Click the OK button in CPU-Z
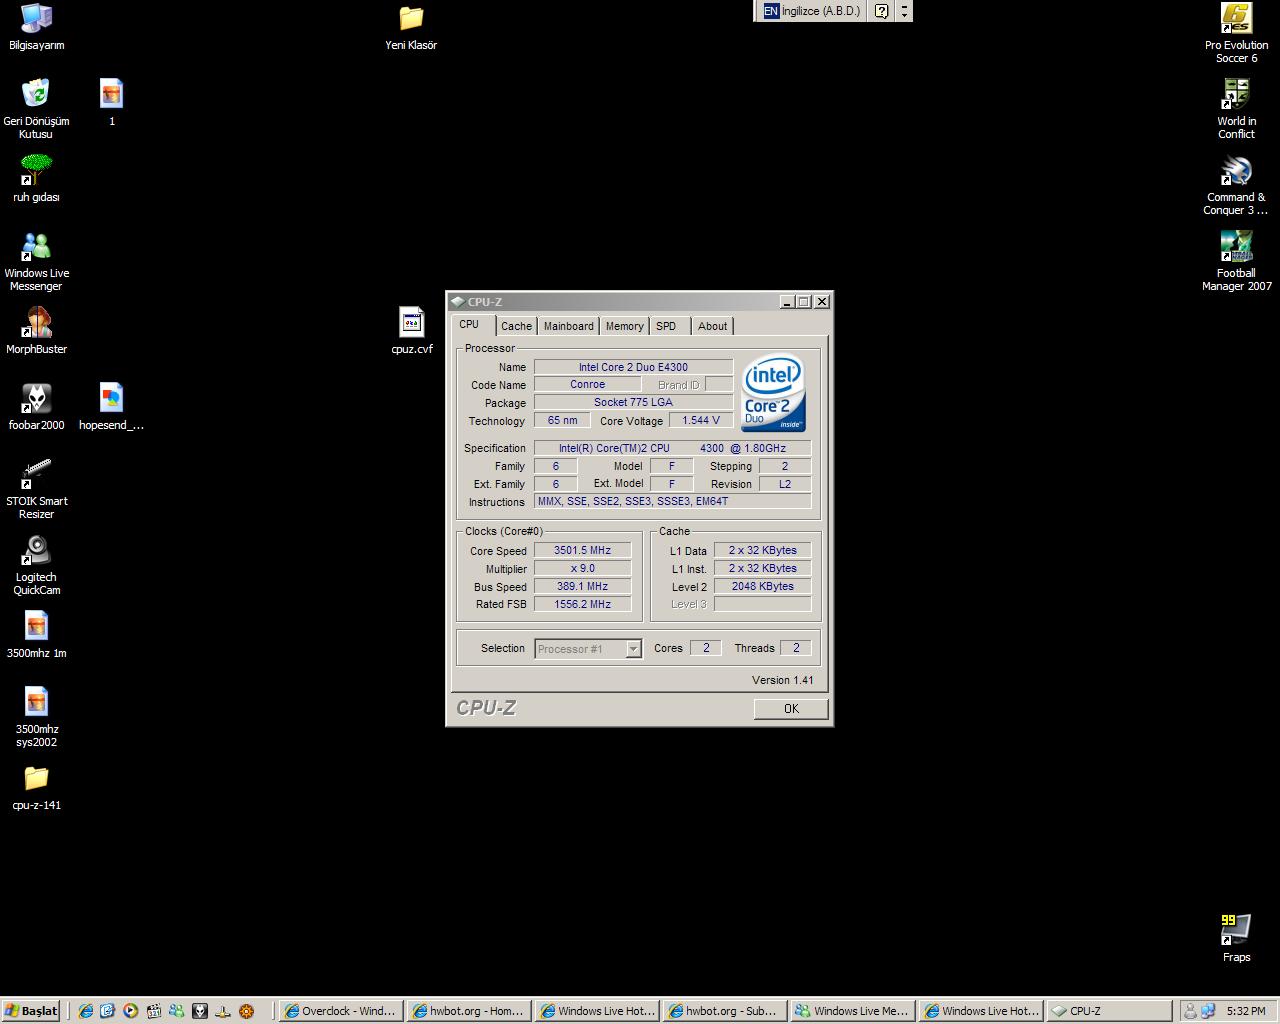 tap(791, 709)
